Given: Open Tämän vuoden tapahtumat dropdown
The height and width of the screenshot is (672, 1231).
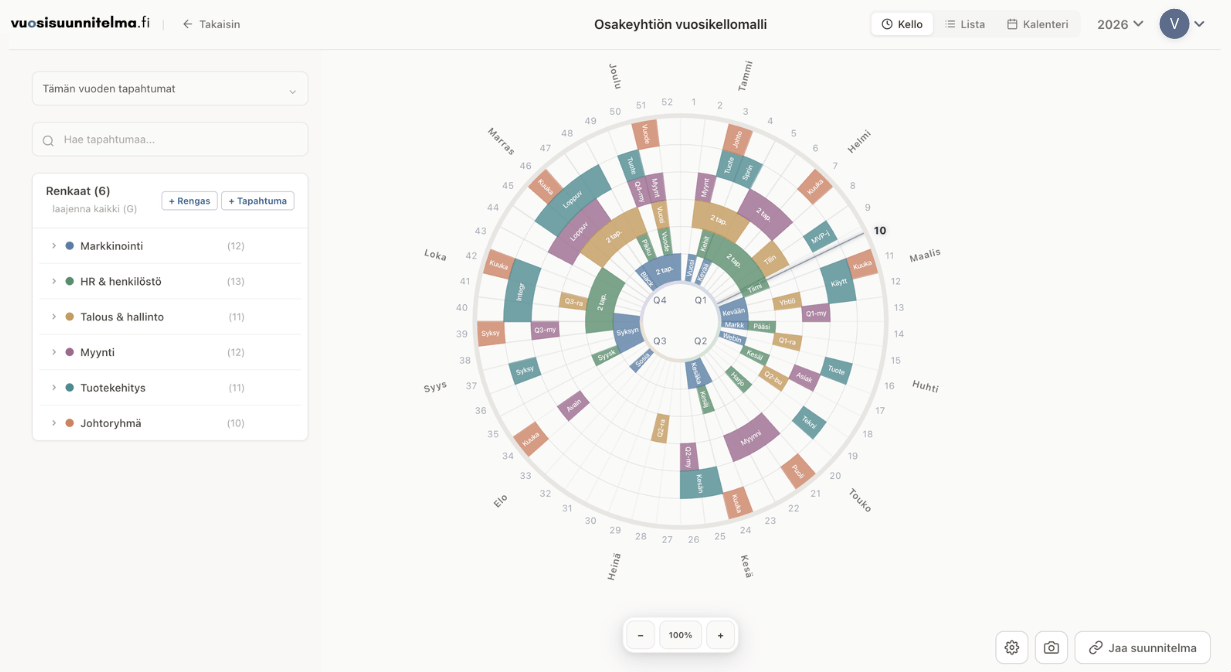Looking at the screenshot, I should pyautogui.click(x=170, y=89).
